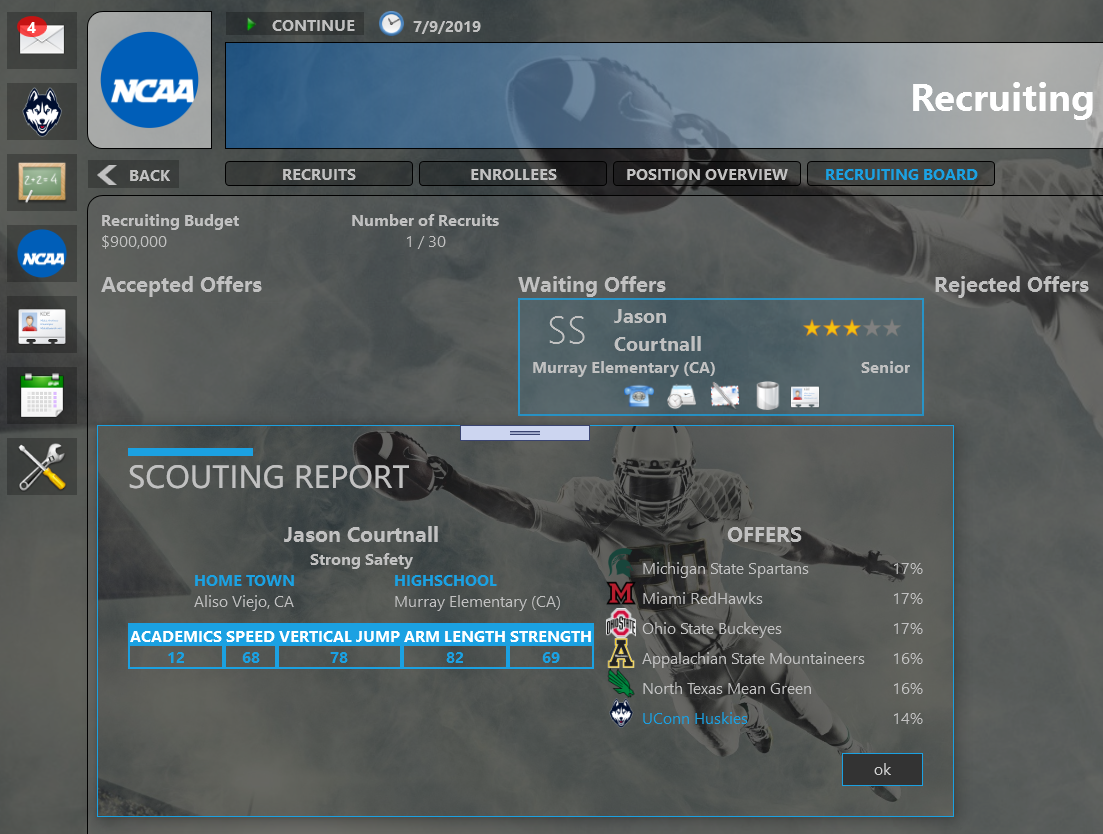Click the Recruiting Budget $900,000 value
The image size is (1103, 834).
(134, 241)
